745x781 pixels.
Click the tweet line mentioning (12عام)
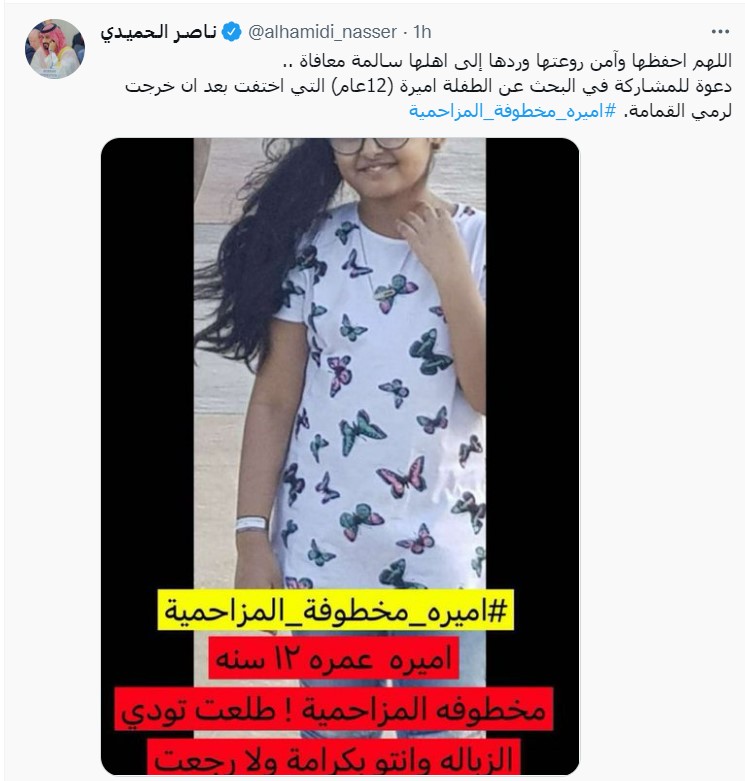[428, 86]
